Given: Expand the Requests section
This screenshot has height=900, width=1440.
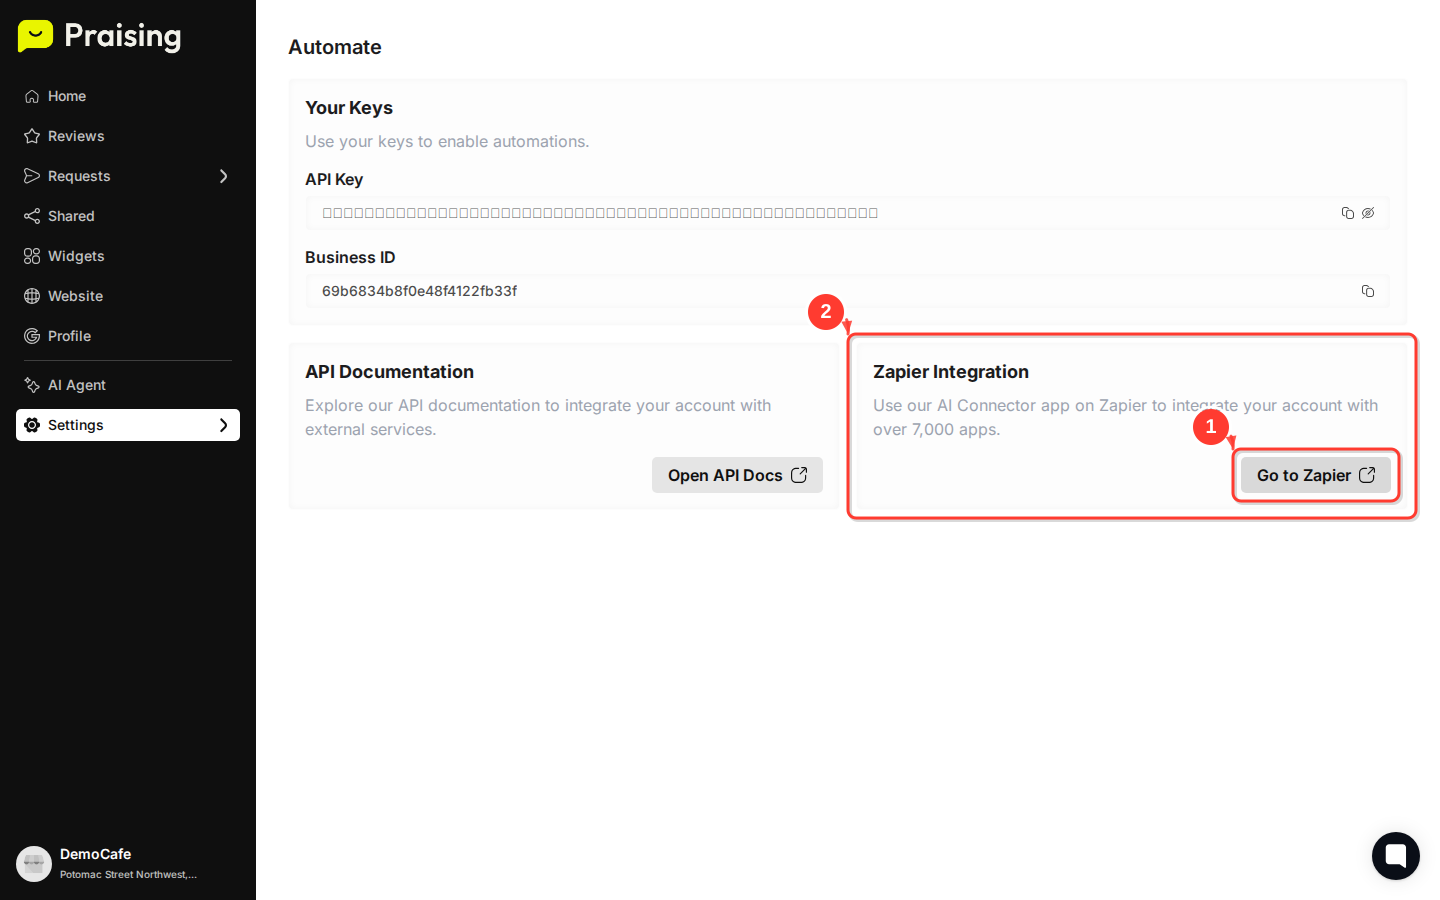Looking at the screenshot, I should (225, 176).
